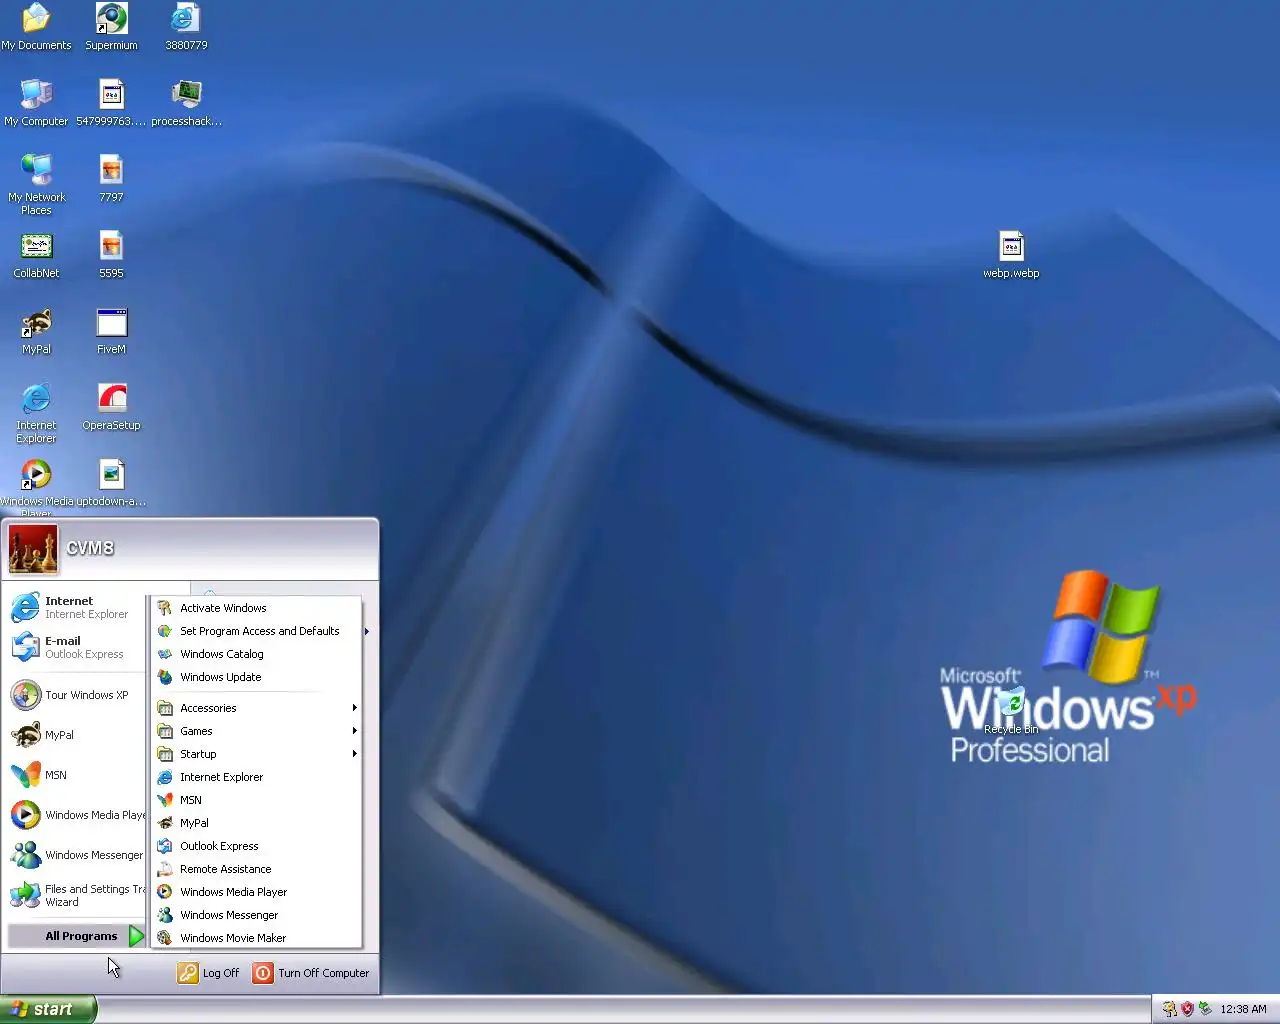
Task: Open the My Documents desktop icon
Action: click(36, 27)
